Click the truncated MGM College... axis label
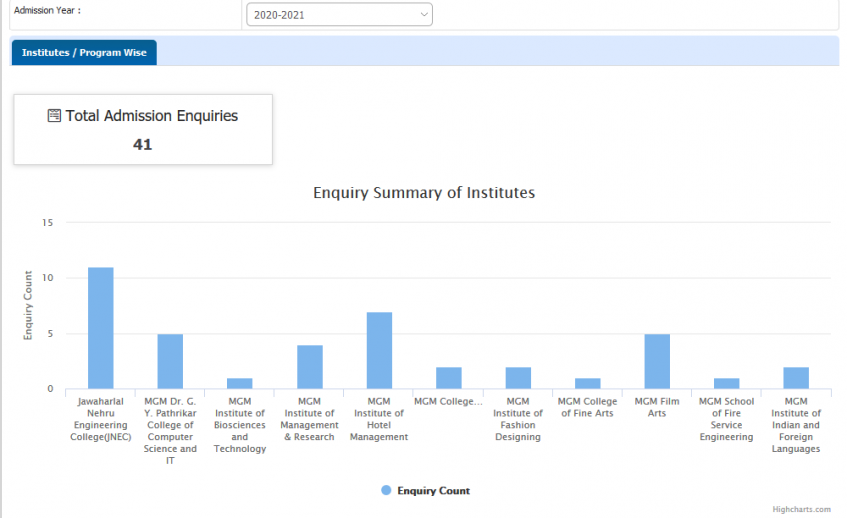847x518 pixels. point(448,401)
